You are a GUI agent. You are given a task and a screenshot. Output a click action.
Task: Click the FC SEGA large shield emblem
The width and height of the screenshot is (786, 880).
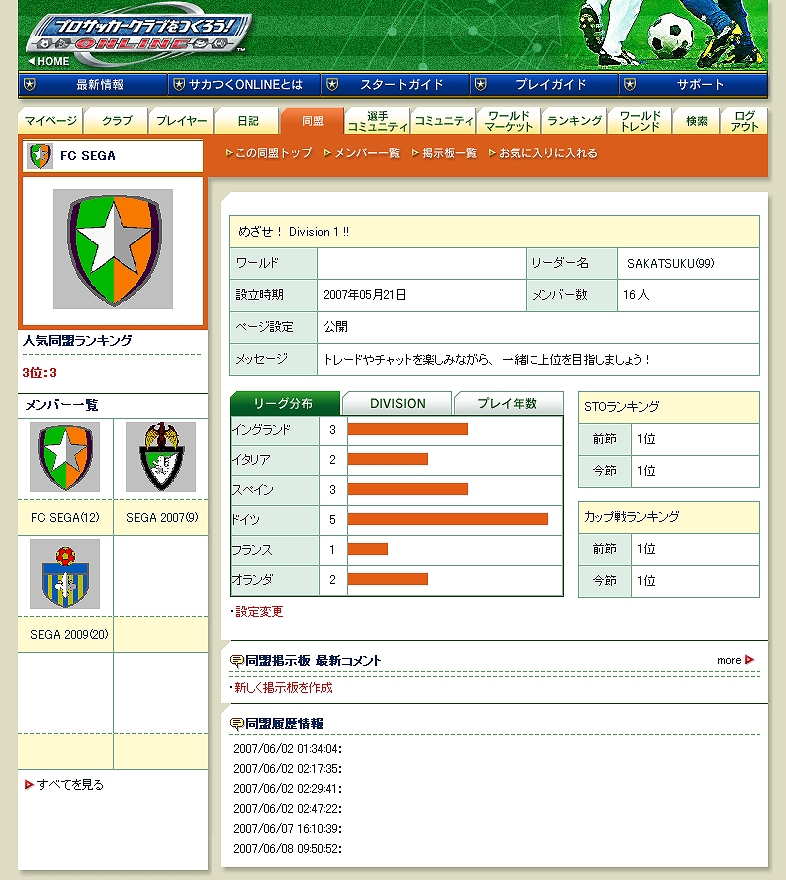(x=112, y=249)
